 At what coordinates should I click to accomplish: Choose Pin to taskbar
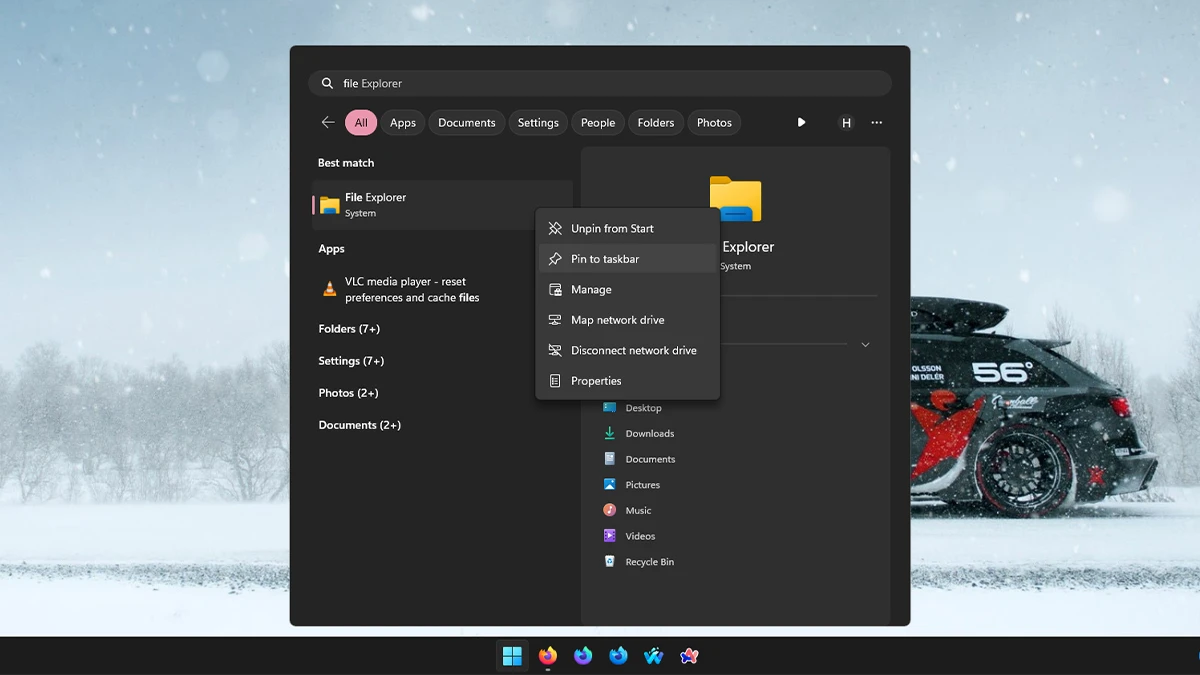[x=628, y=259]
